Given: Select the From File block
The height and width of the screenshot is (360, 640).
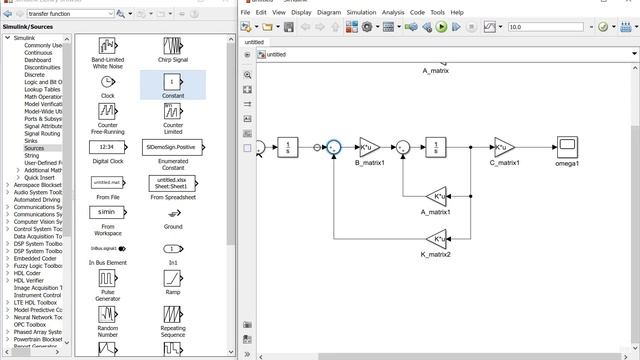Looking at the screenshot, I should (x=108, y=182).
